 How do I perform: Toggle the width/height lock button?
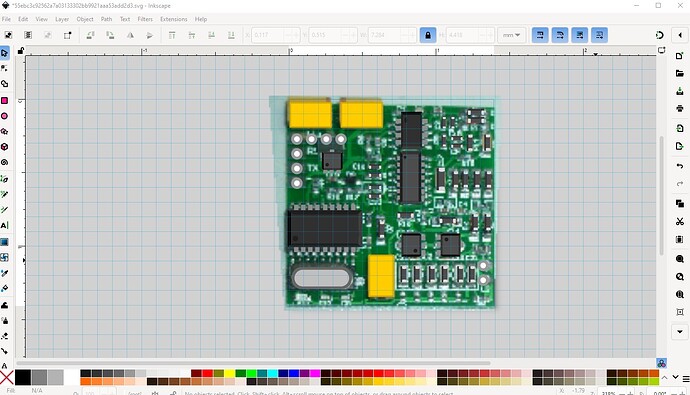point(428,35)
